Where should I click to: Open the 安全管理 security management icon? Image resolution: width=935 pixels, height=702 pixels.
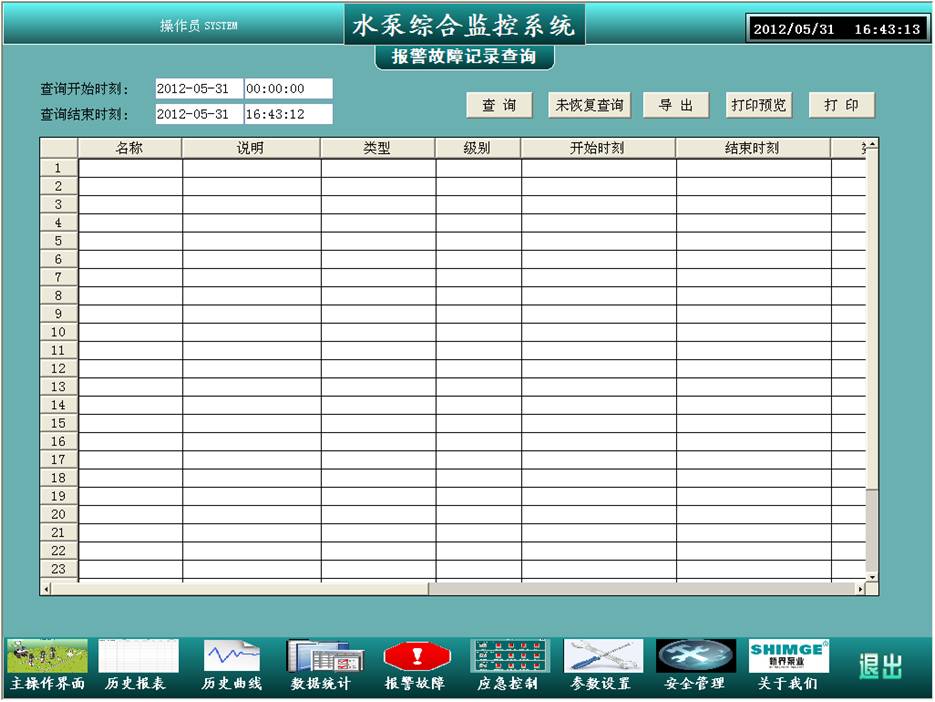click(695, 657)
